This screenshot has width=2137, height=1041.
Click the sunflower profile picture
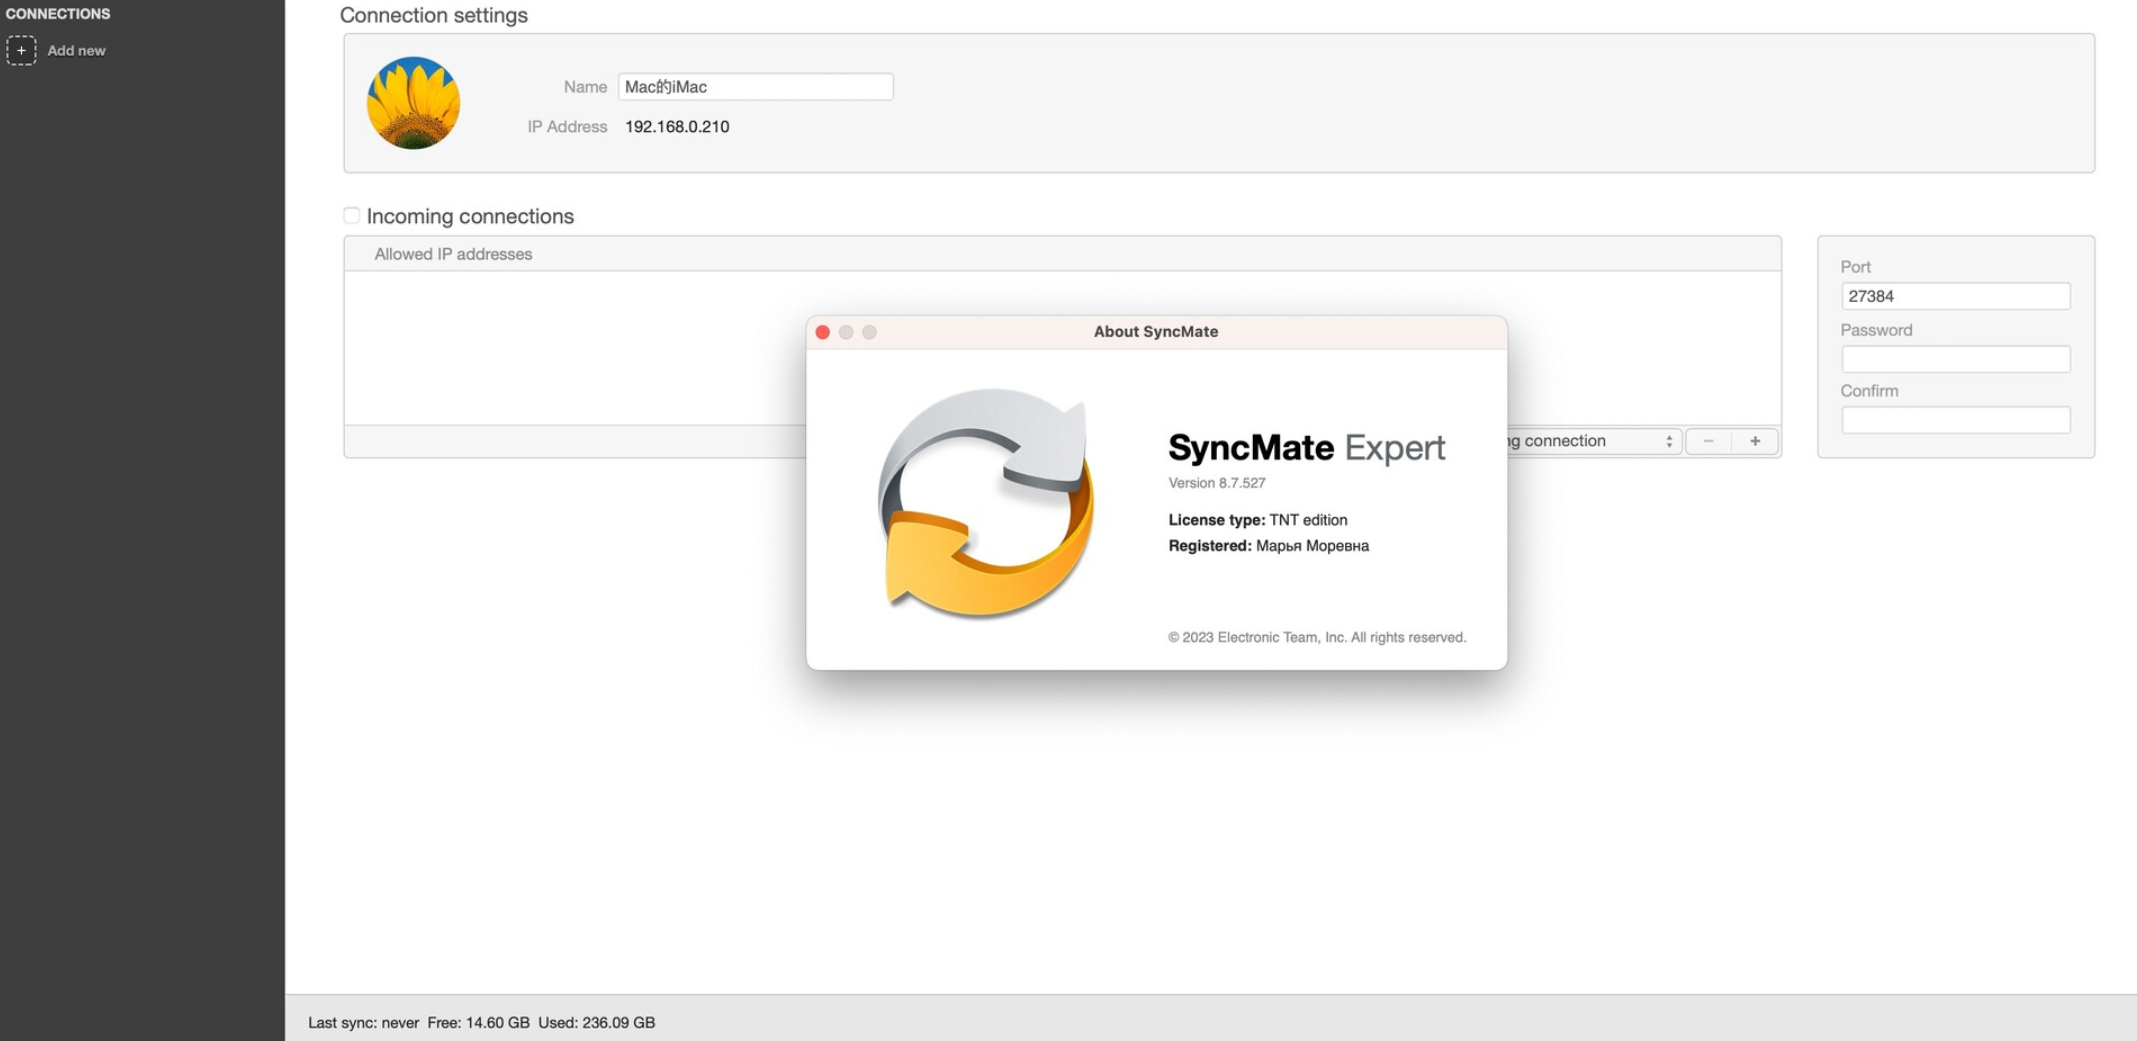(x=413, y=103)
